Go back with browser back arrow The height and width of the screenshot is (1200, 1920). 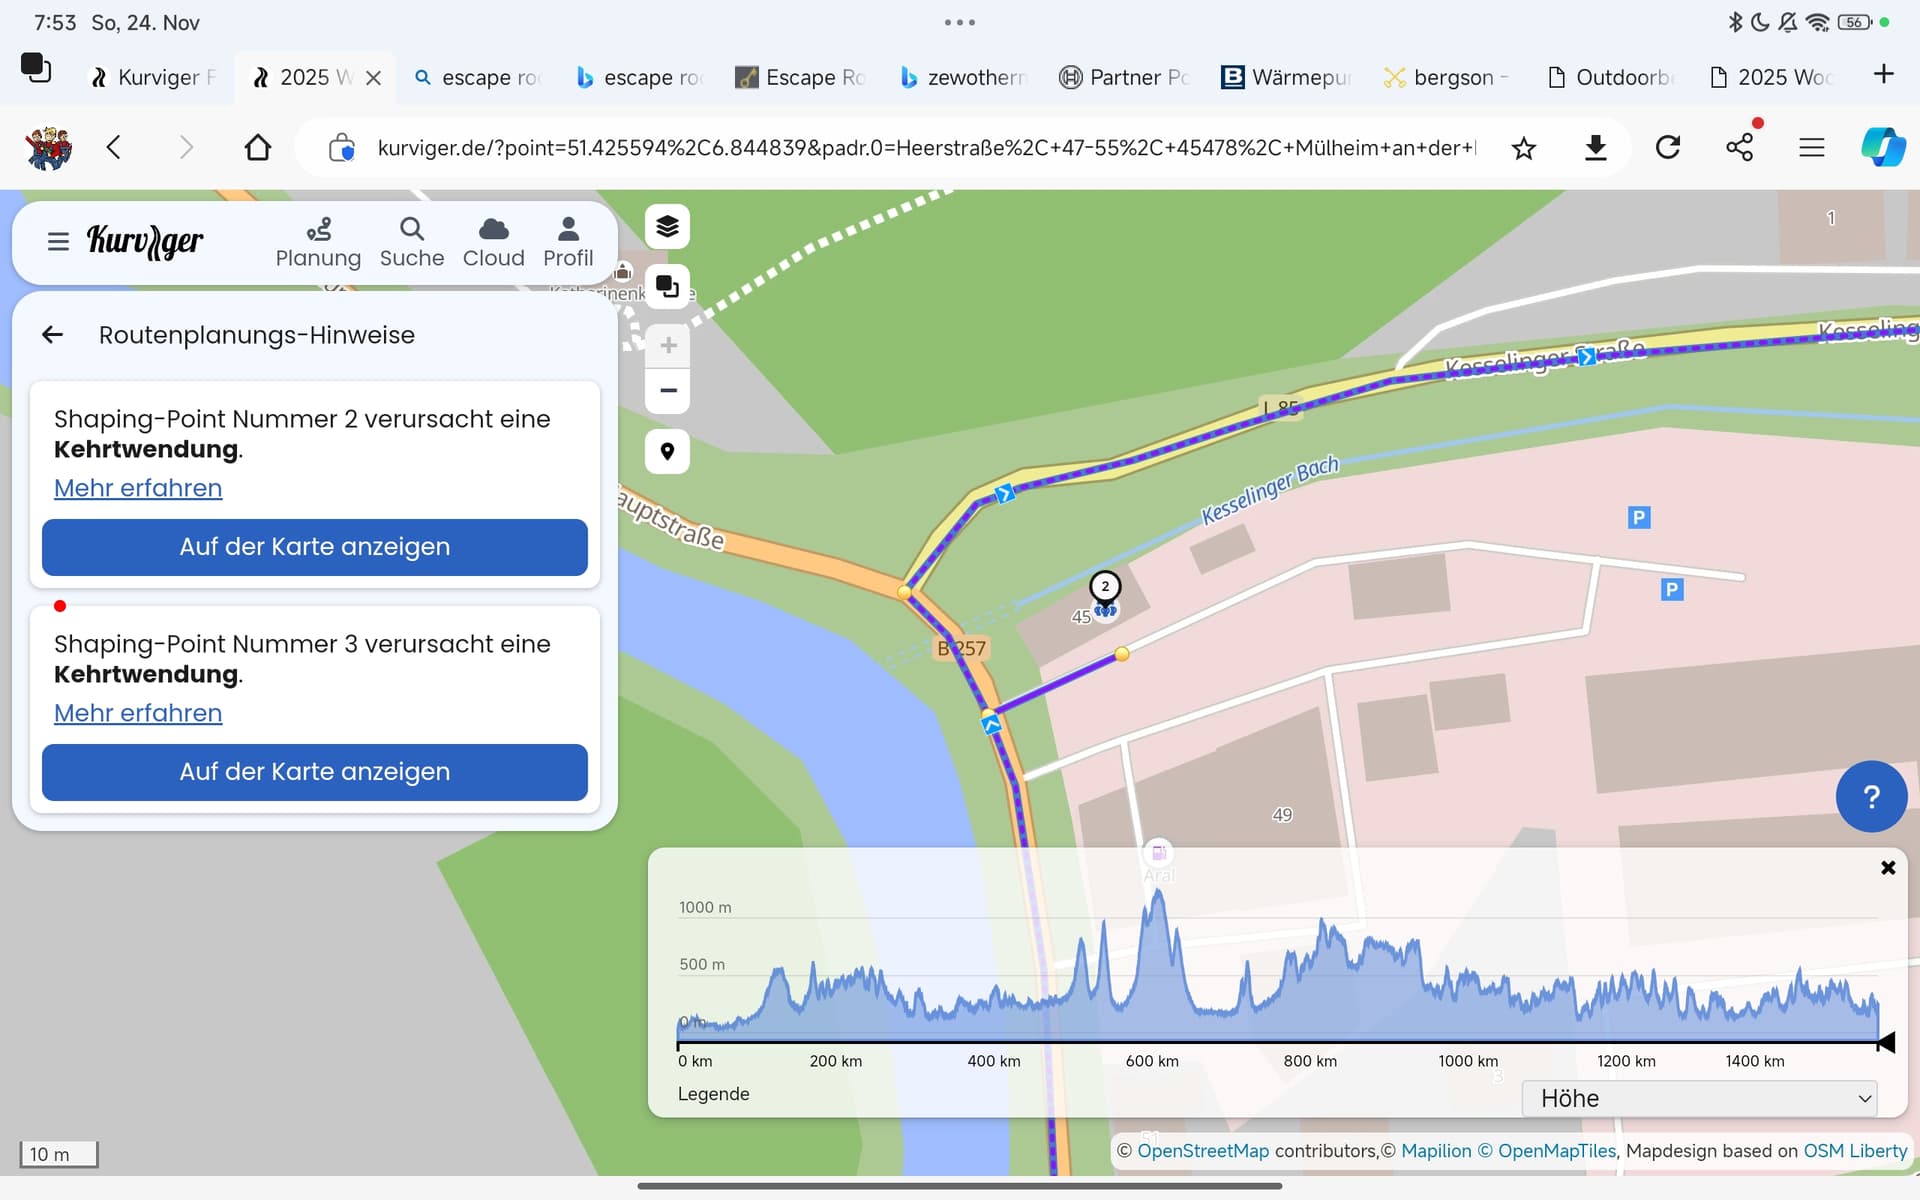coord(114,148)
